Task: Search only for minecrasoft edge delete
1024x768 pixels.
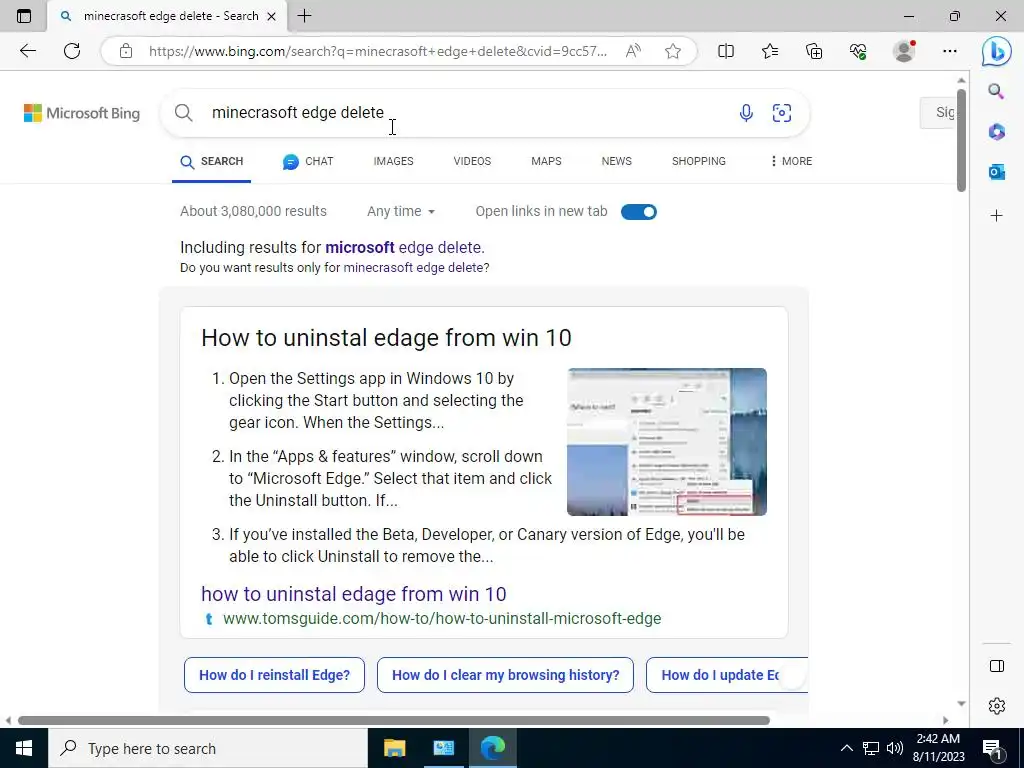Action: tap(414, 268)
